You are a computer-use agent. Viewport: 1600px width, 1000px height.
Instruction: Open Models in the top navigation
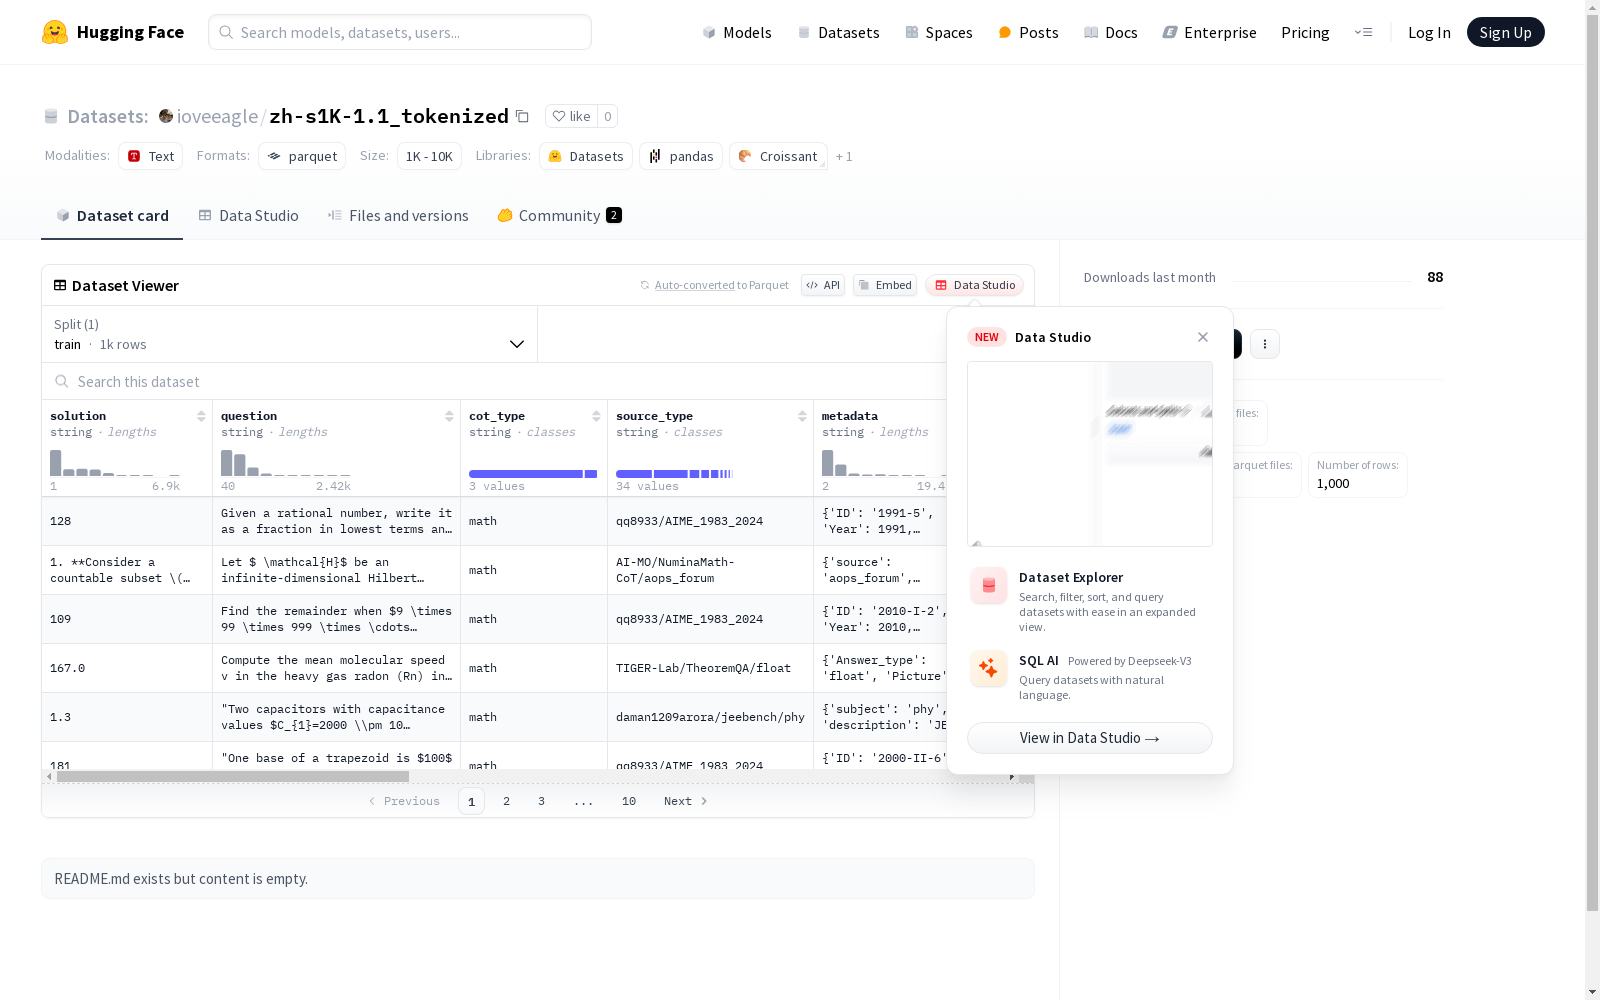[737, 32]
